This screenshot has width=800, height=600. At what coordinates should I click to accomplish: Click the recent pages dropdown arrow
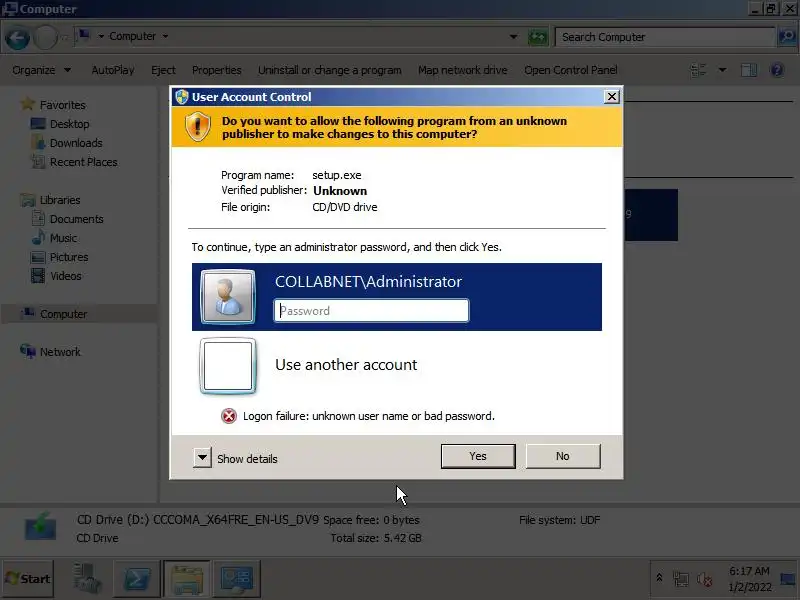click(x=64, y=37)
